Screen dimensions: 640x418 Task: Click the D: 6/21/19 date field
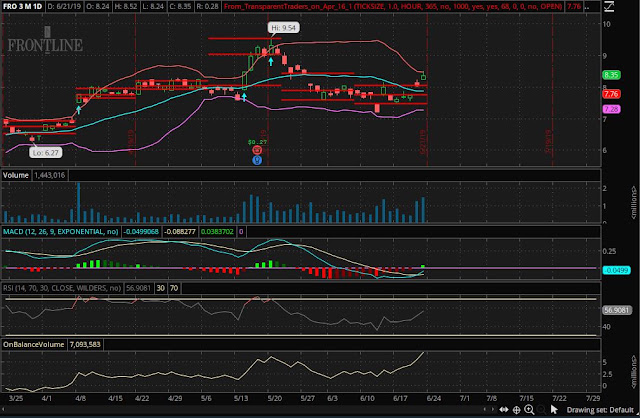[x=64, y=7]
